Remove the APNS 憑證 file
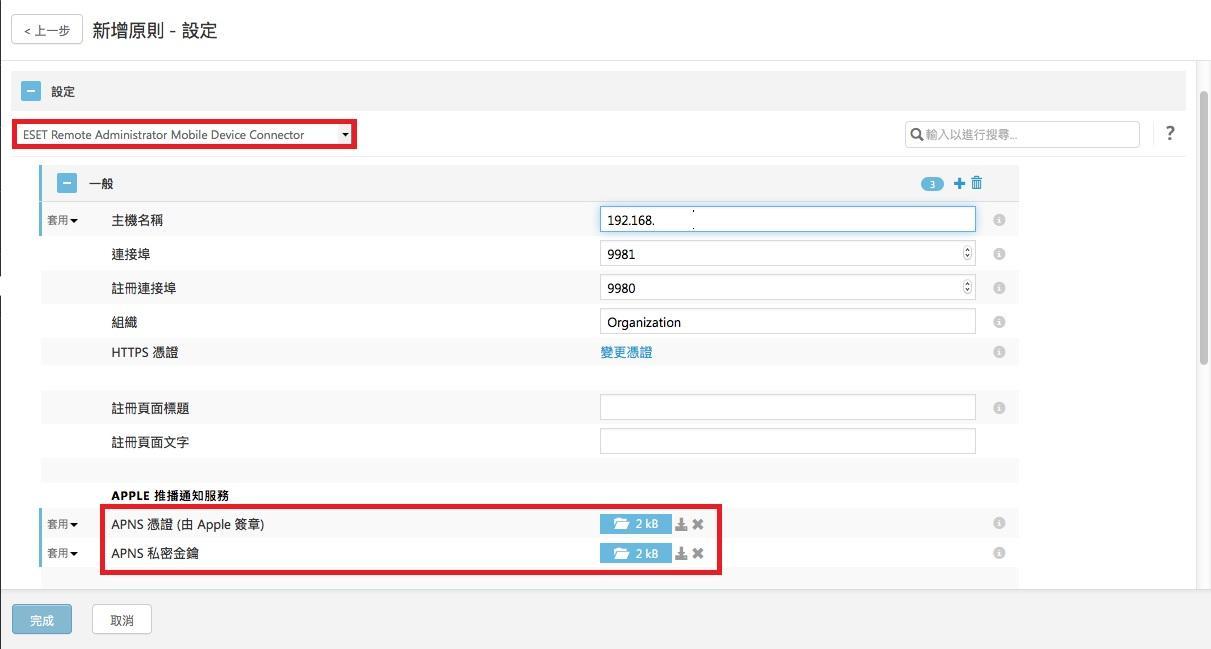The height and width of the screenshot is (649, 1211). (698, 524)
